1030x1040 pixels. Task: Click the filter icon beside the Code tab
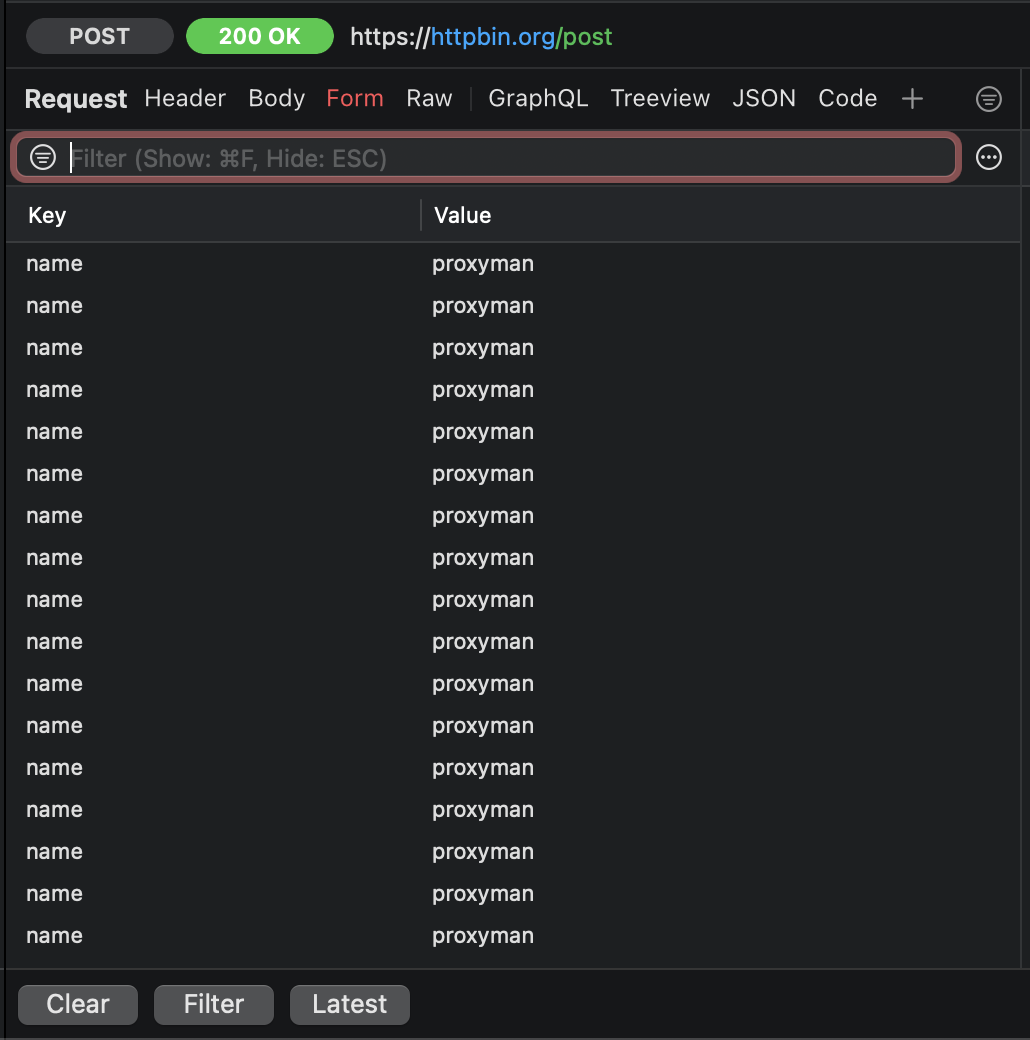point(988,99)
